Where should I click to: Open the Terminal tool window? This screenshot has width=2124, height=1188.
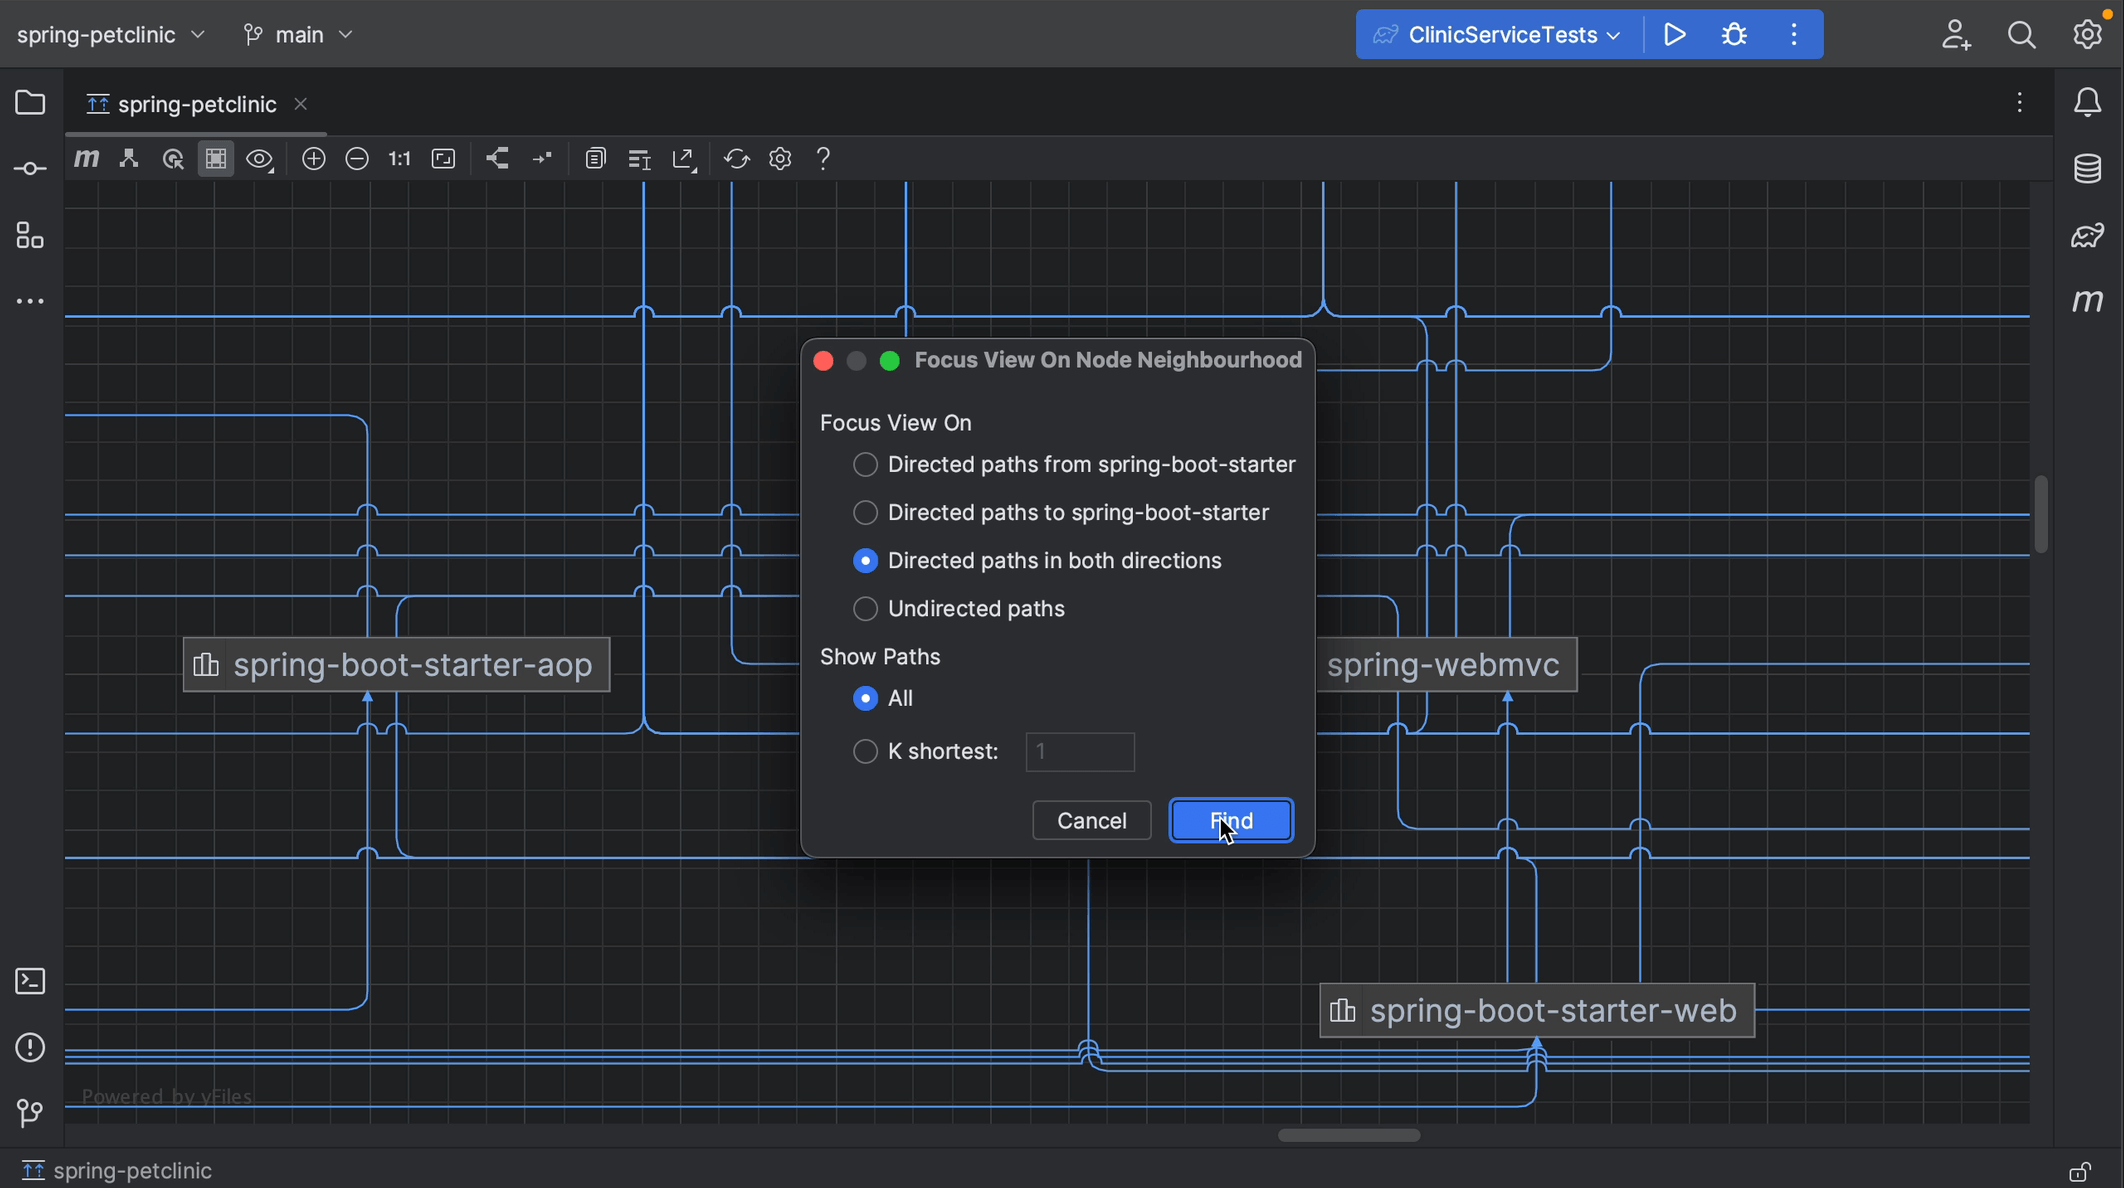(29, 981)
